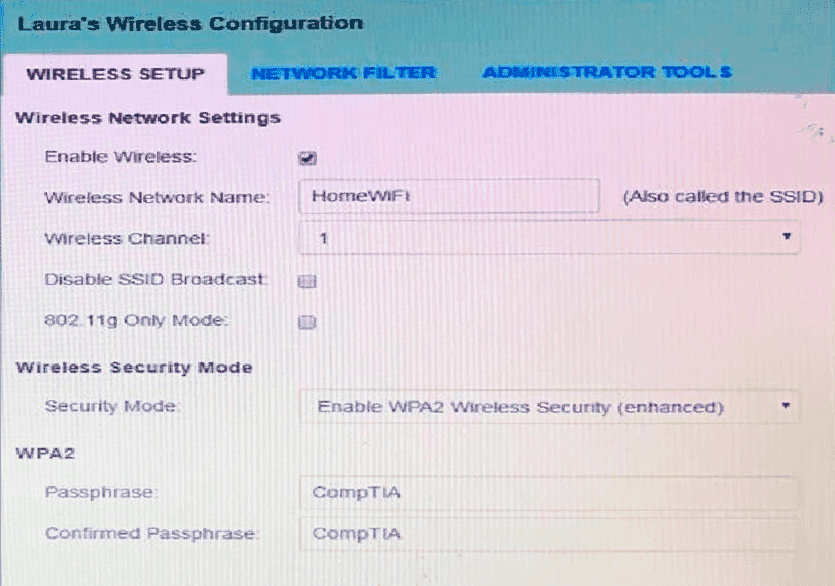Expand the Security Mode dropdown arrow
This screenshot has width=835, height=586.
(x=785, y=406)
